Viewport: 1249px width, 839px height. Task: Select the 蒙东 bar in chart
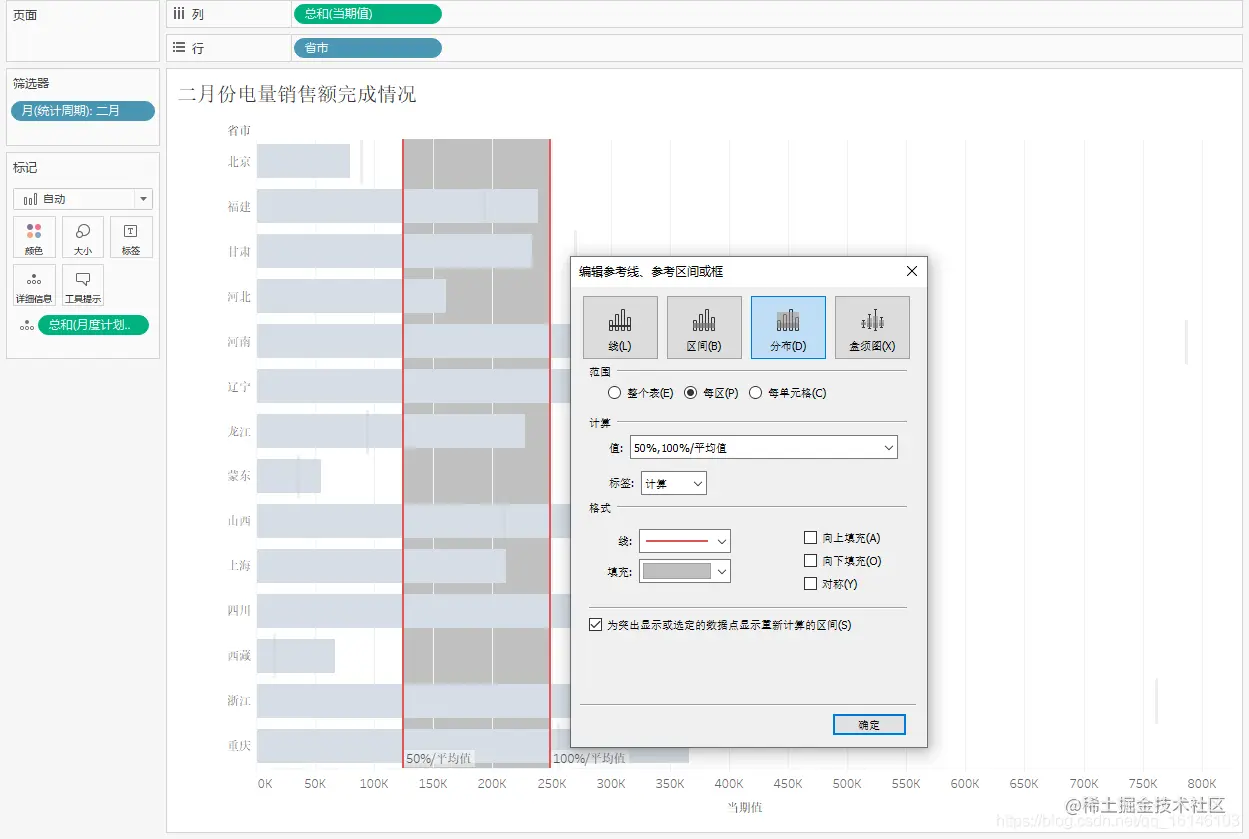coord(289,476)
